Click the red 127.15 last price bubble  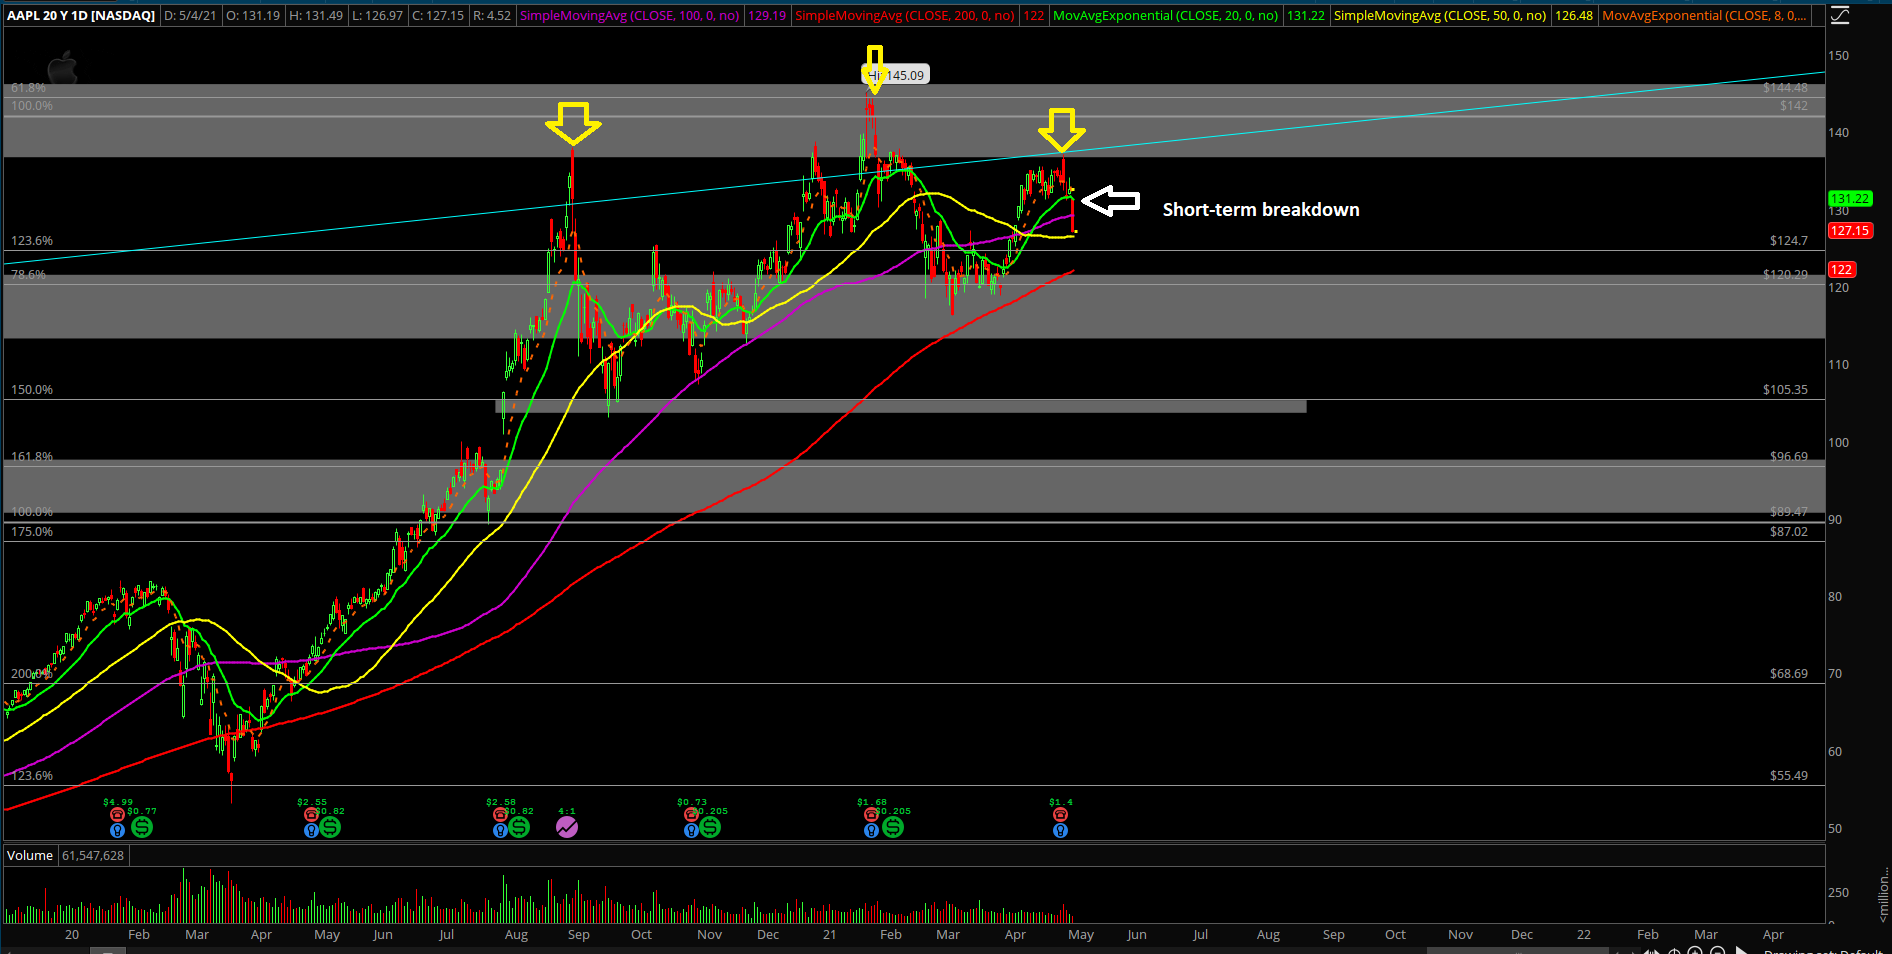(x=1850, y=230)
